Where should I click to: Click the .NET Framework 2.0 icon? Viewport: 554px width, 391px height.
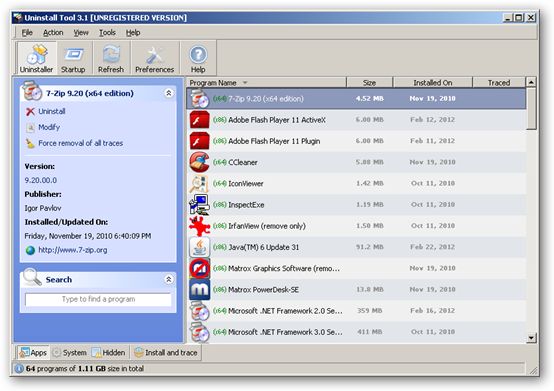pyautogui.click(x=200, y=310)
